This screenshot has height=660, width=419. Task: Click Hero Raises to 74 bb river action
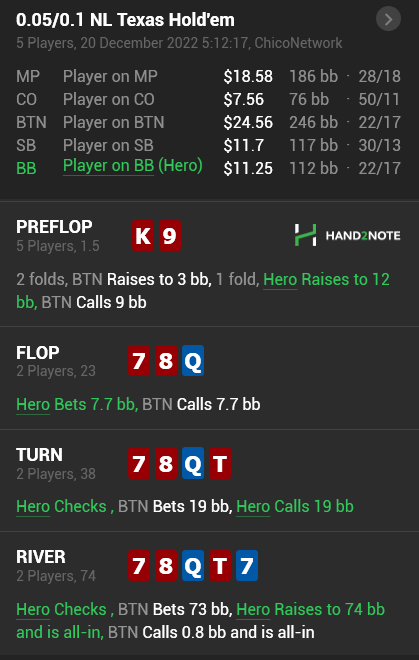click(x=310, y=609)
